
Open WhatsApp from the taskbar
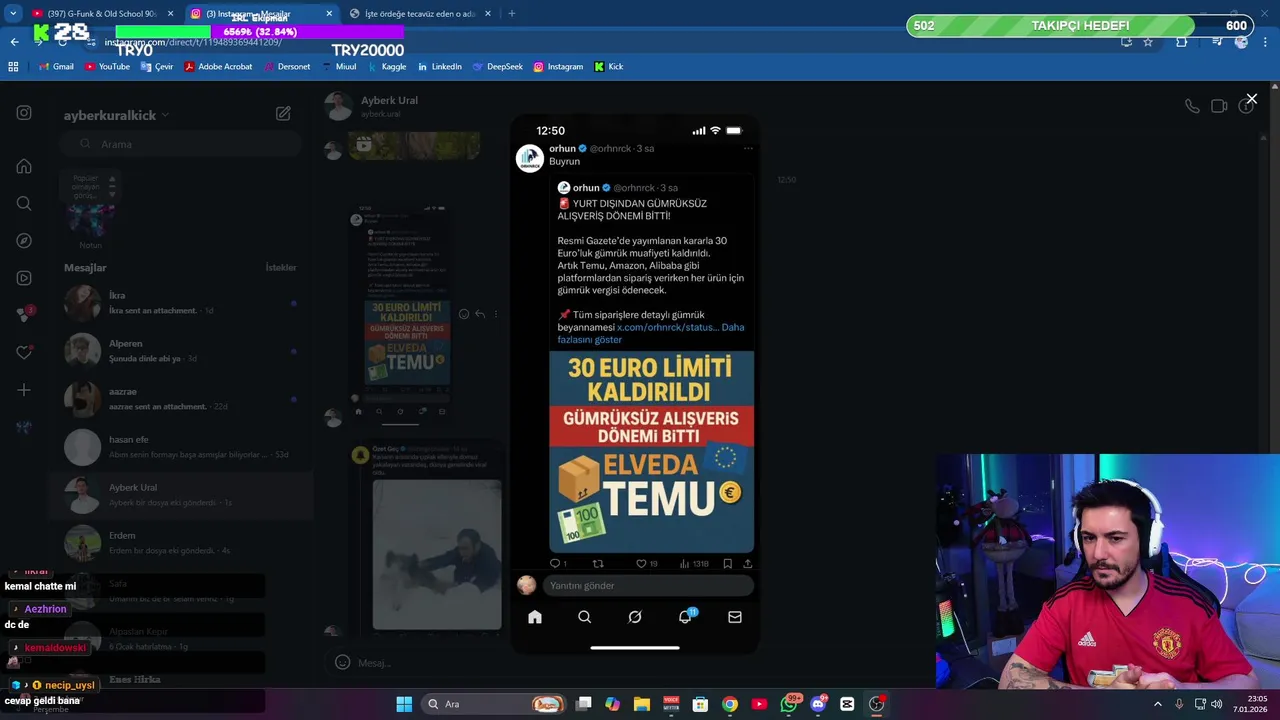pos(789,704)
